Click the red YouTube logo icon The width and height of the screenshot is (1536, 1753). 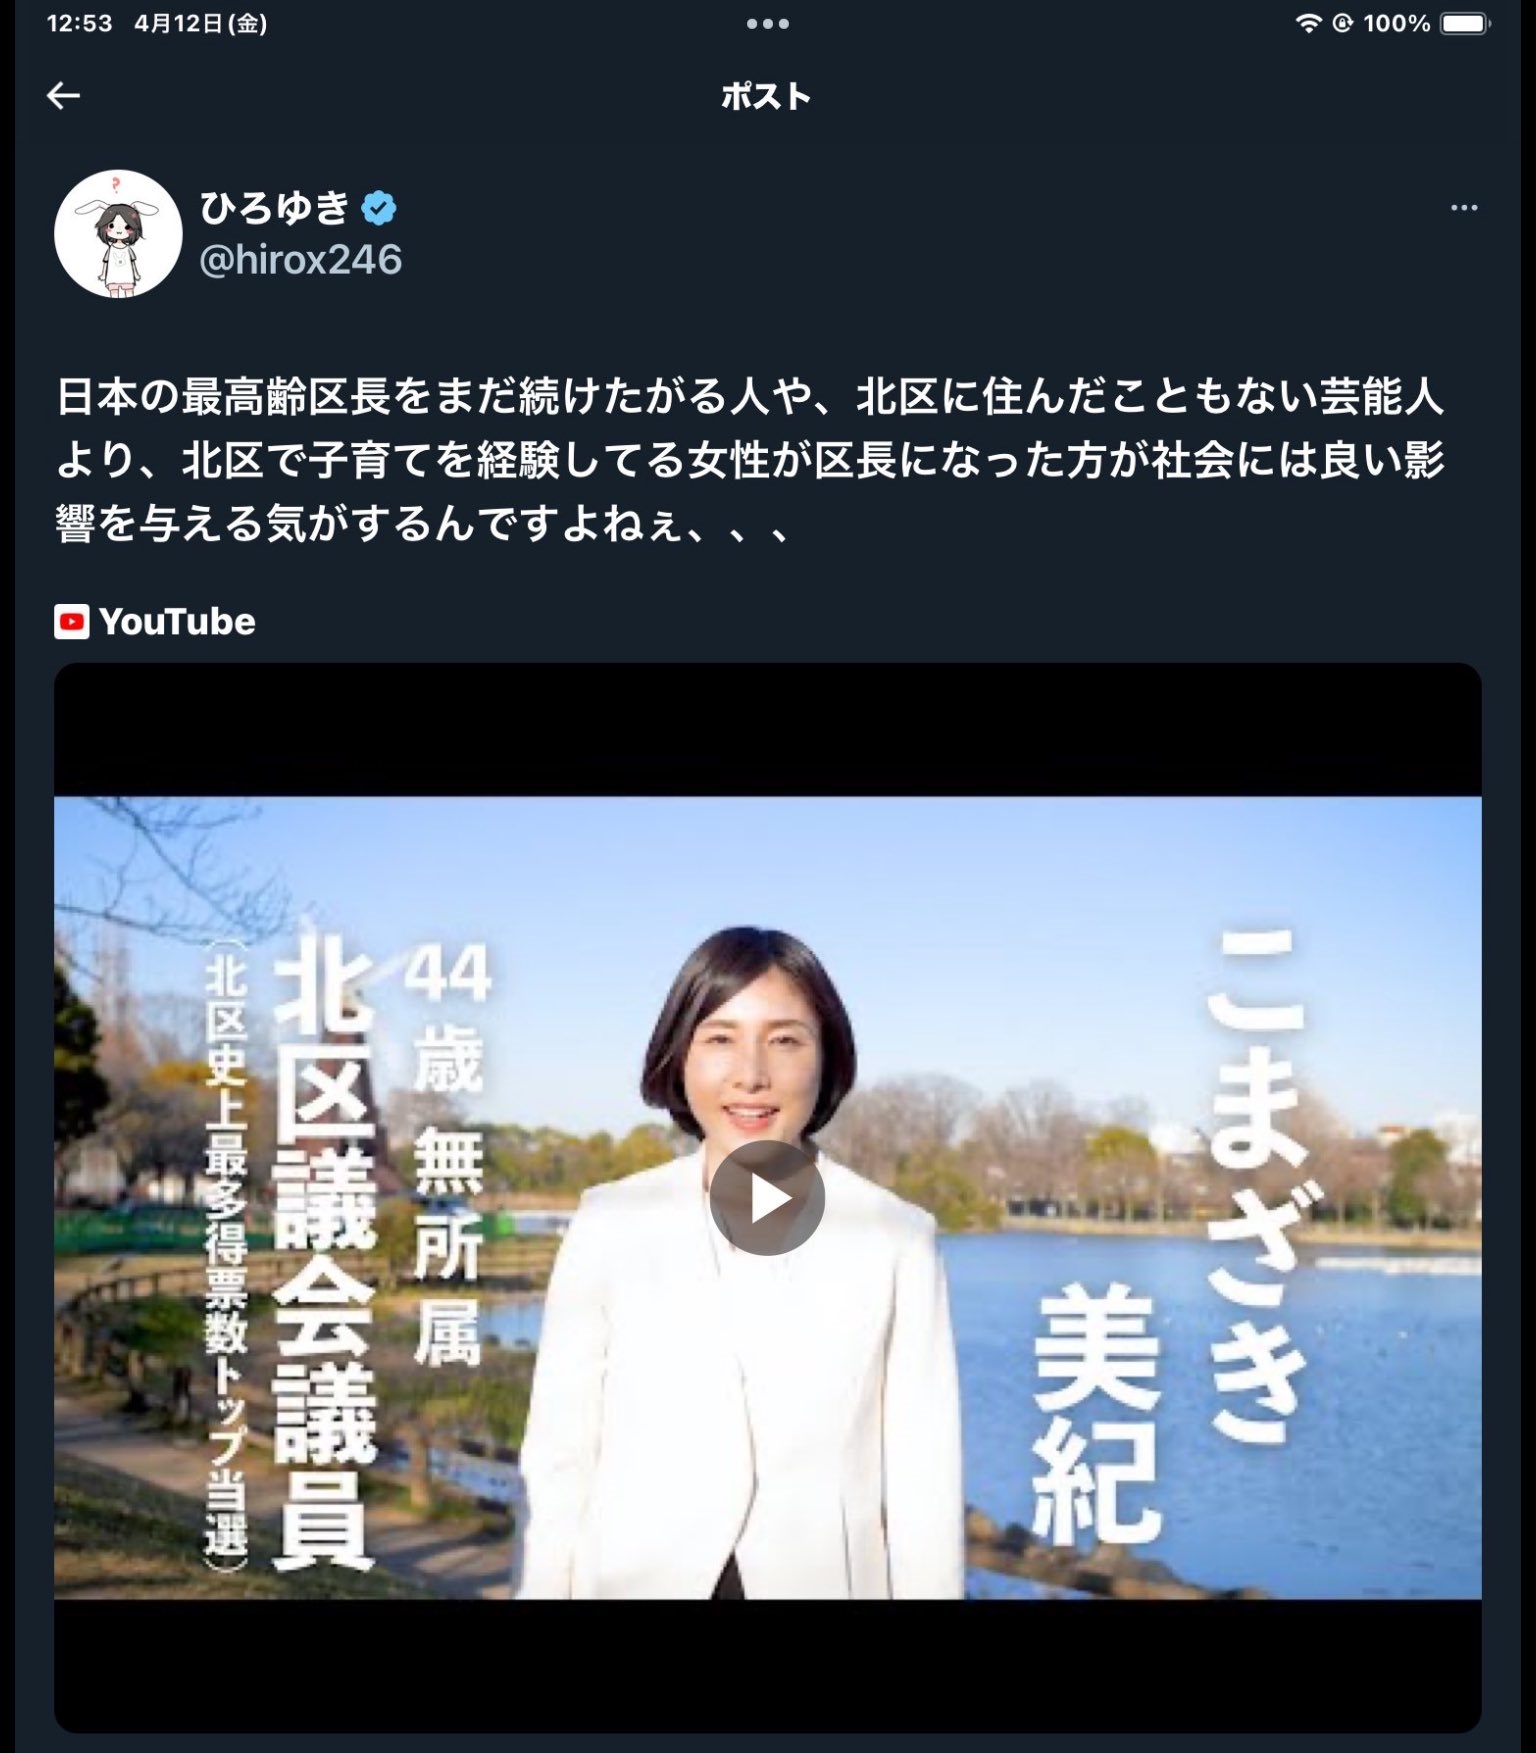[72, 622]
